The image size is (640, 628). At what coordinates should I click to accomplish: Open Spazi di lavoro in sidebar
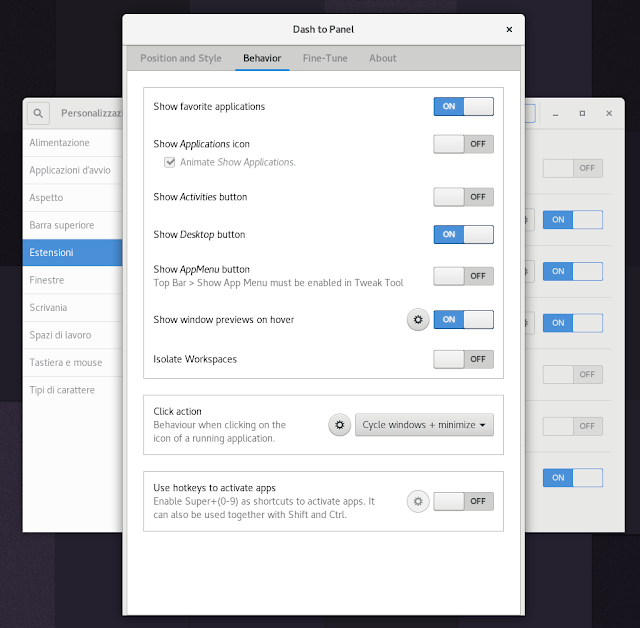point(73,335)
